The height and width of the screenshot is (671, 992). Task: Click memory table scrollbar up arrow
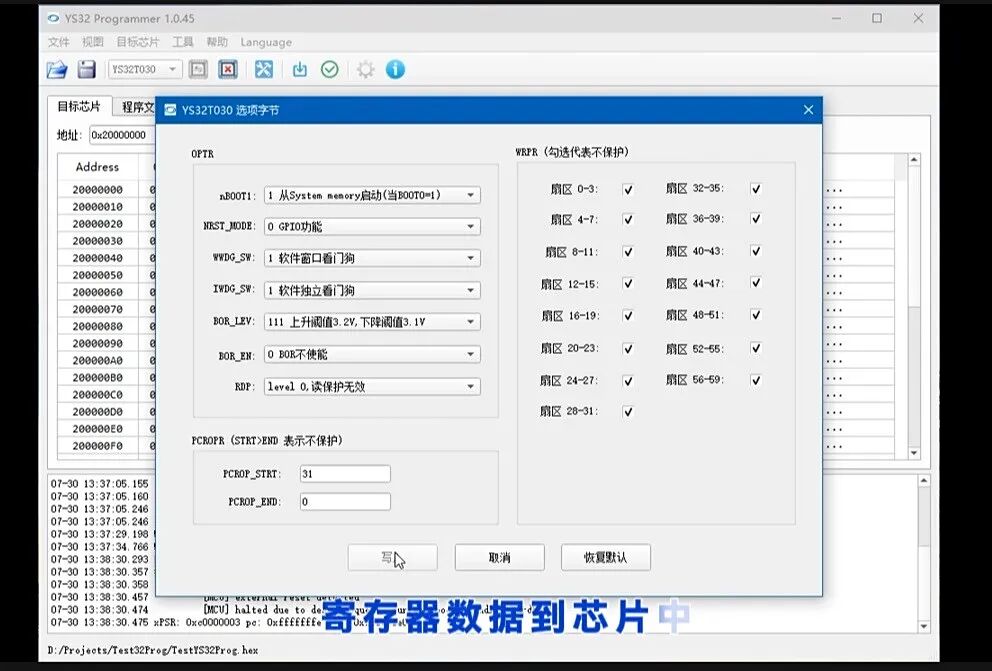[x=914, y=160]
